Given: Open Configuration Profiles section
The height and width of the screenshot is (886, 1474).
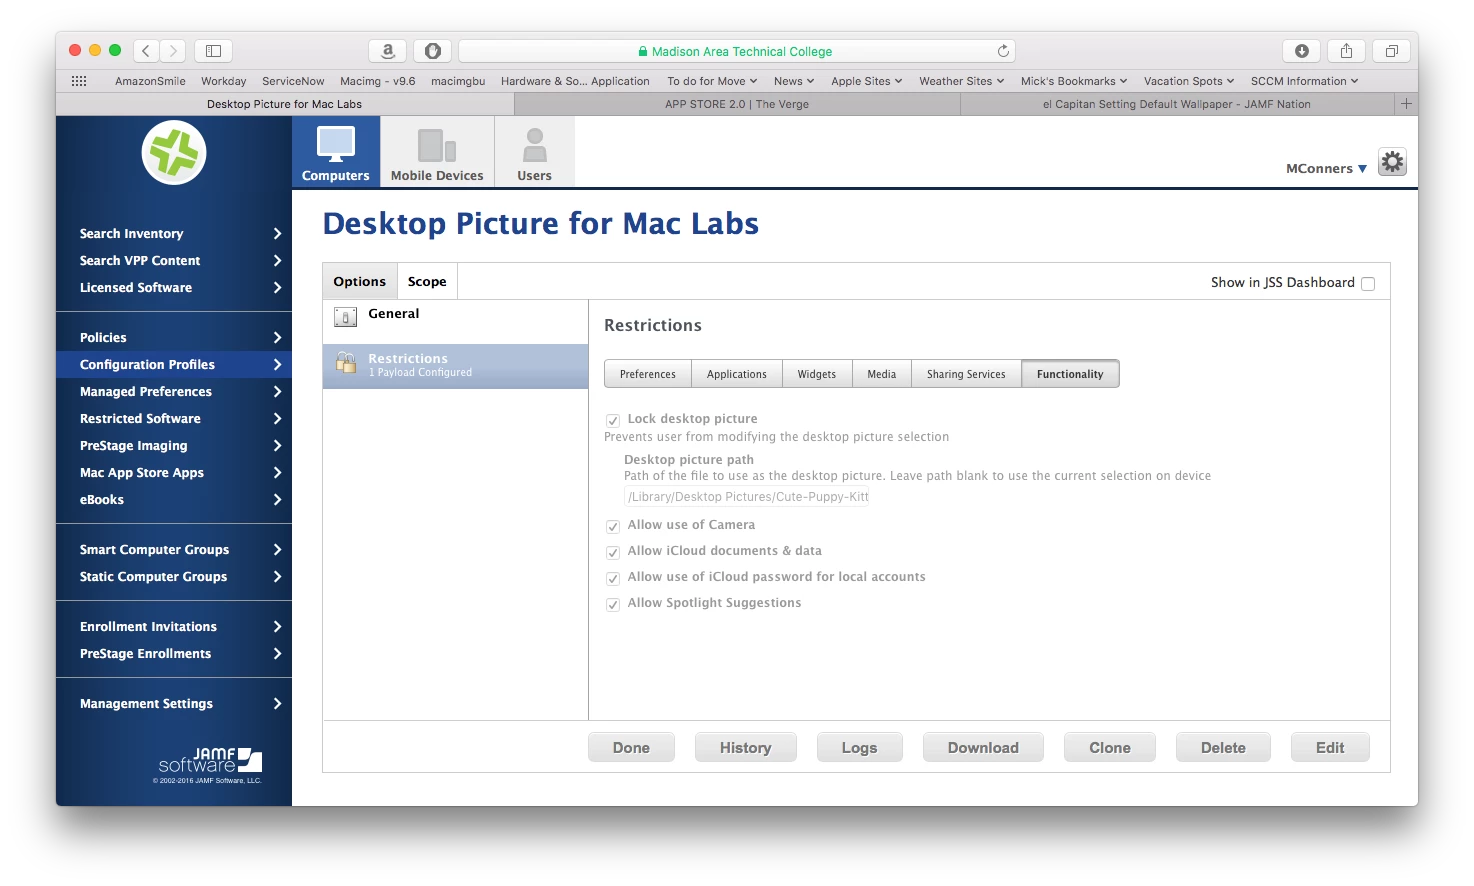Looking at the screenshot, I should 174,364.
